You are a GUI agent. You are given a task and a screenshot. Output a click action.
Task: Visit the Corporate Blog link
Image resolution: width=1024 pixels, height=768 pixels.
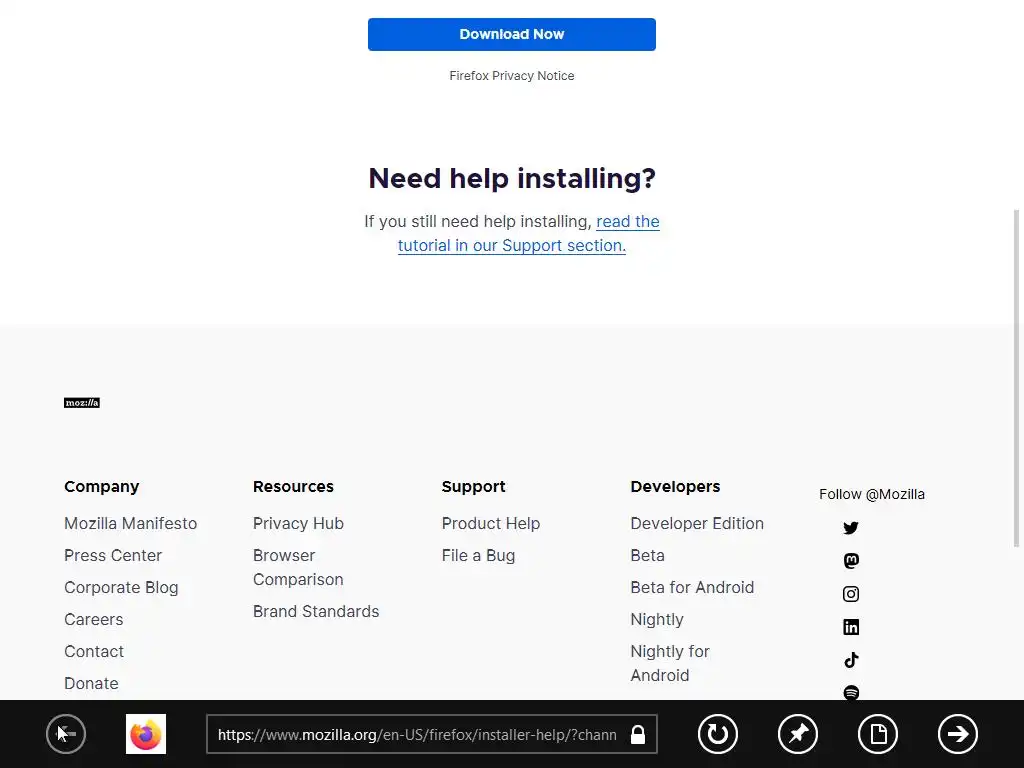point(121,587)
